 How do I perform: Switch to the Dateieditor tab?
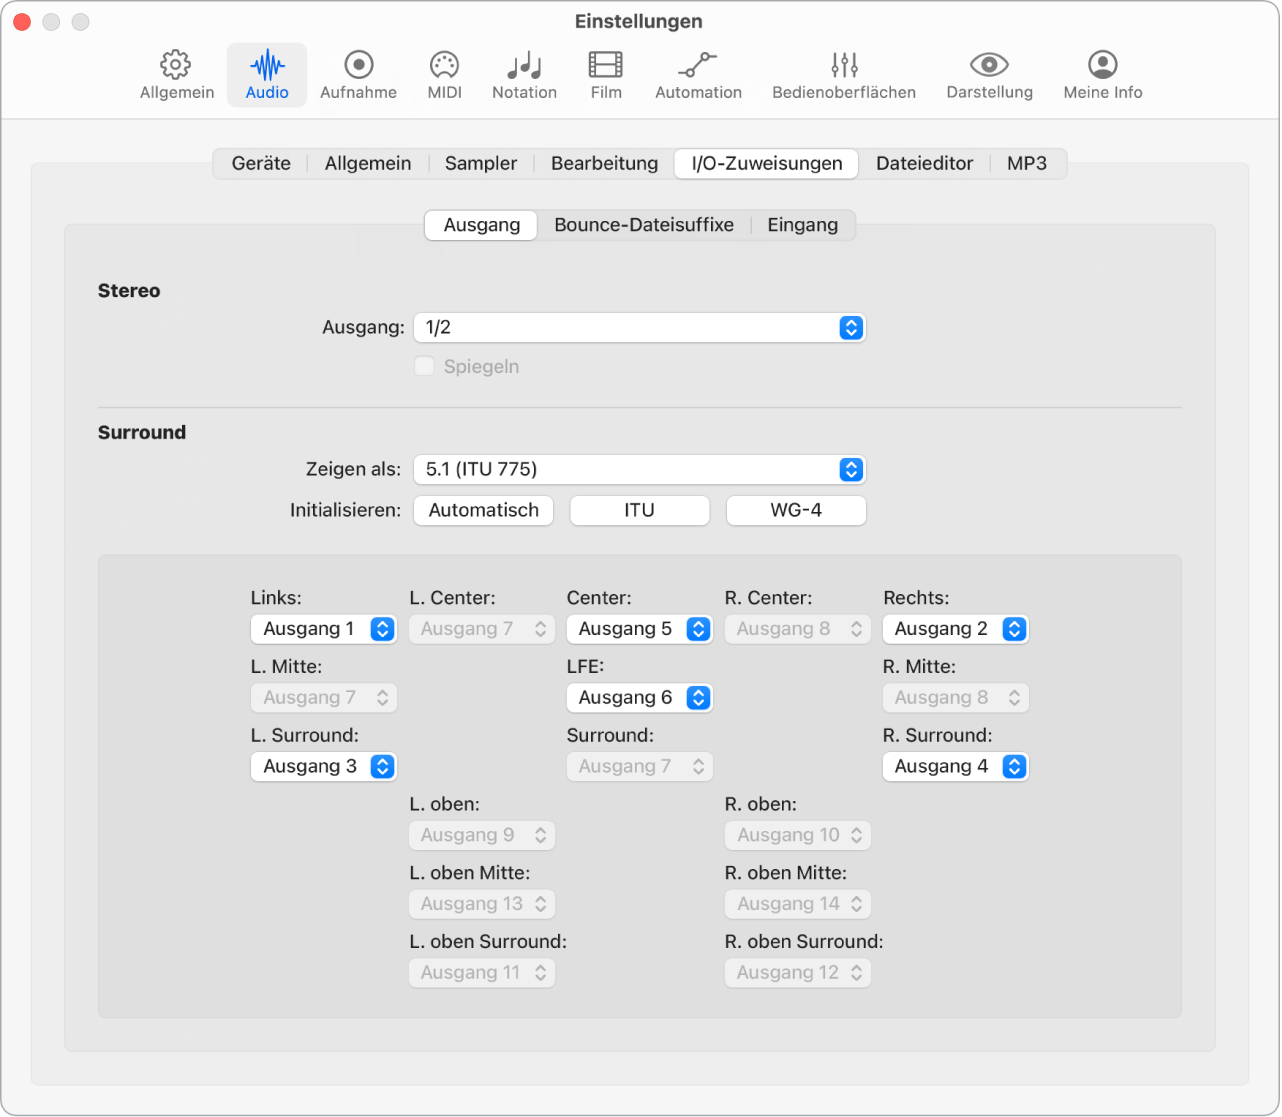[924, 164]
